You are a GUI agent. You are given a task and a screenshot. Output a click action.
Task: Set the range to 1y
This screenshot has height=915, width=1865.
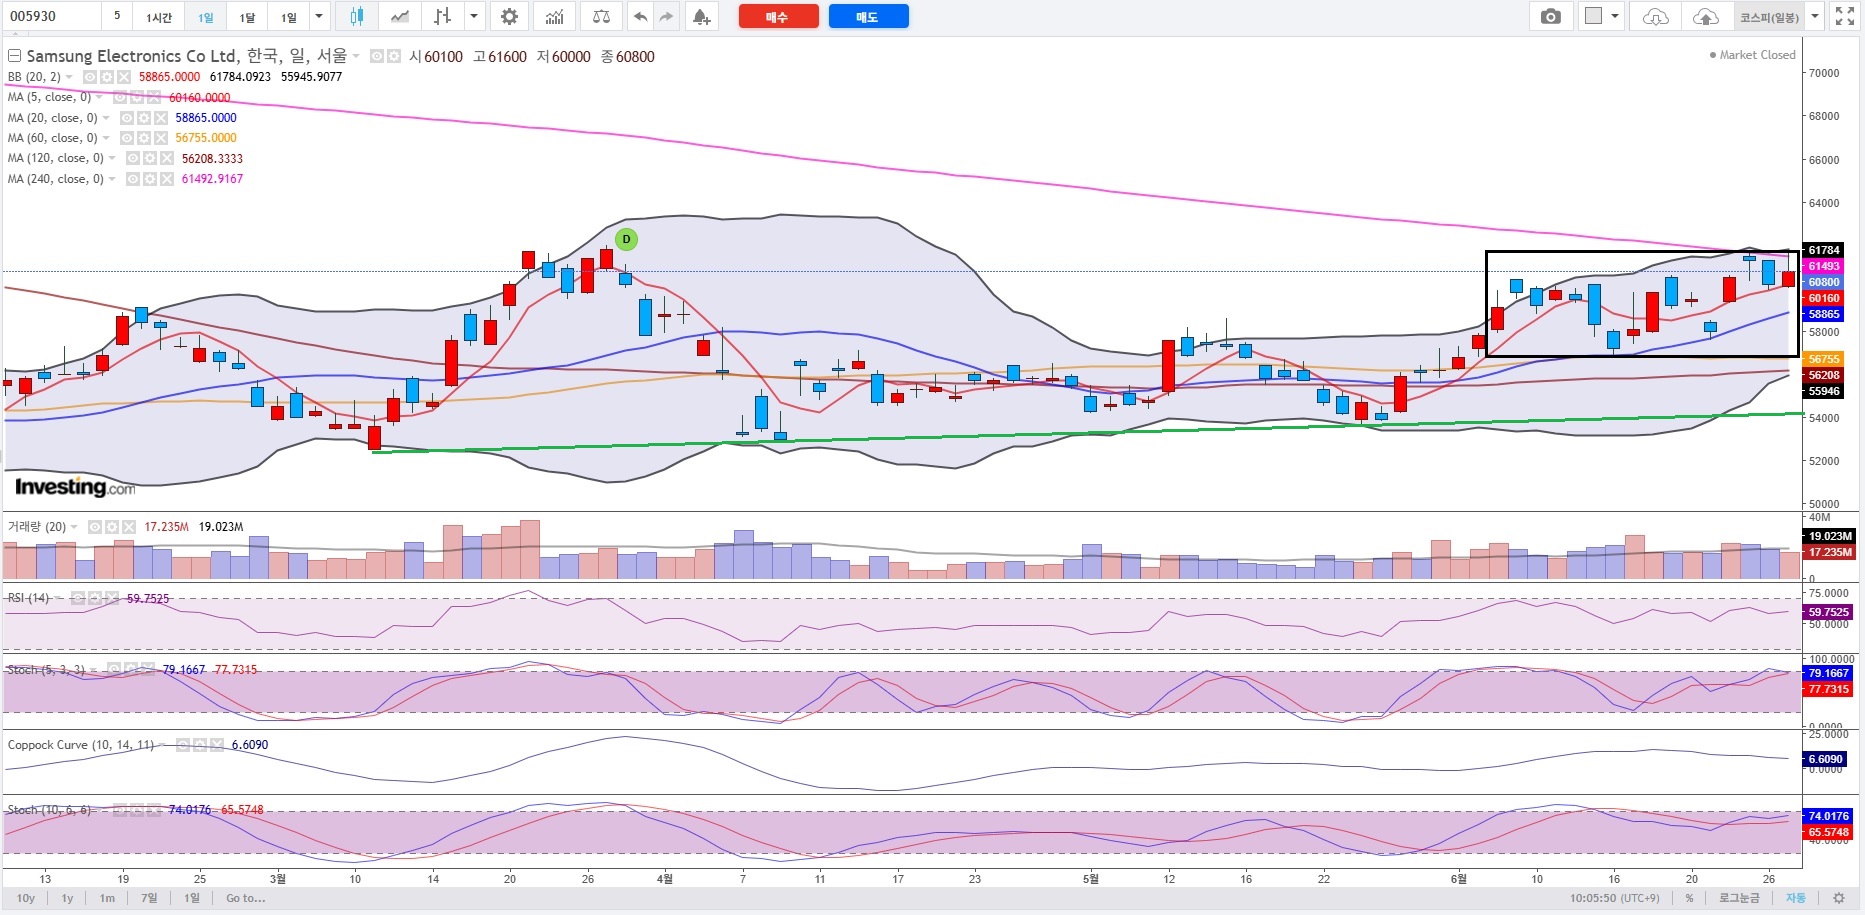67,898
